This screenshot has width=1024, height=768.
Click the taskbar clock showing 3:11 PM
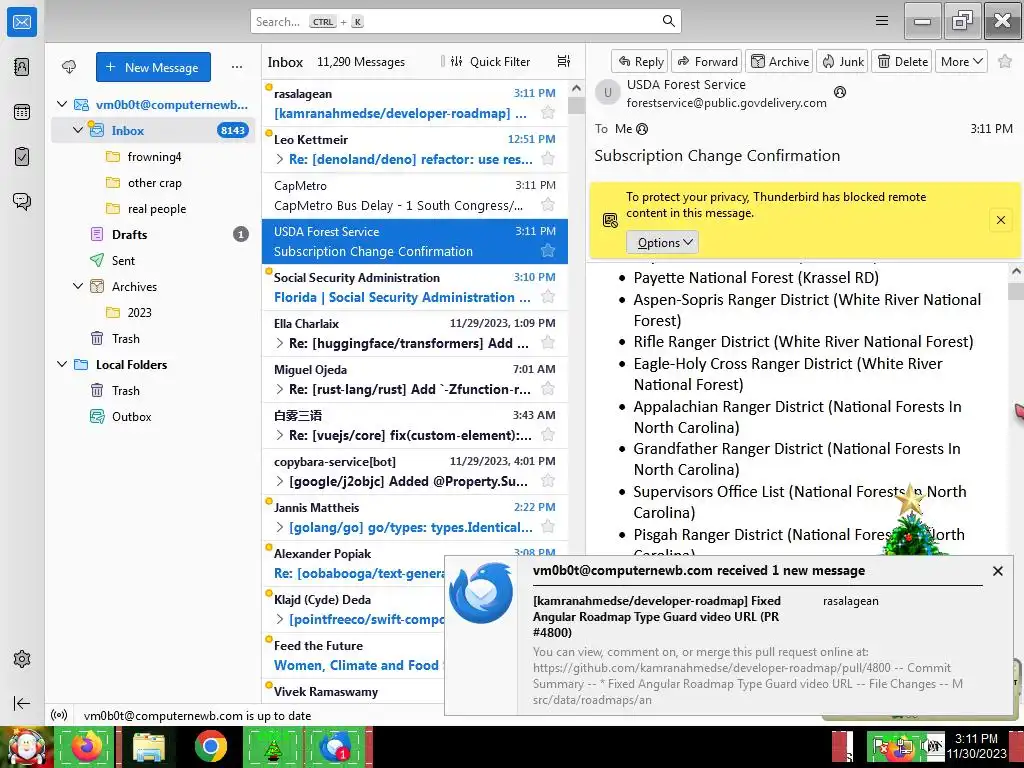click(976, 746)
